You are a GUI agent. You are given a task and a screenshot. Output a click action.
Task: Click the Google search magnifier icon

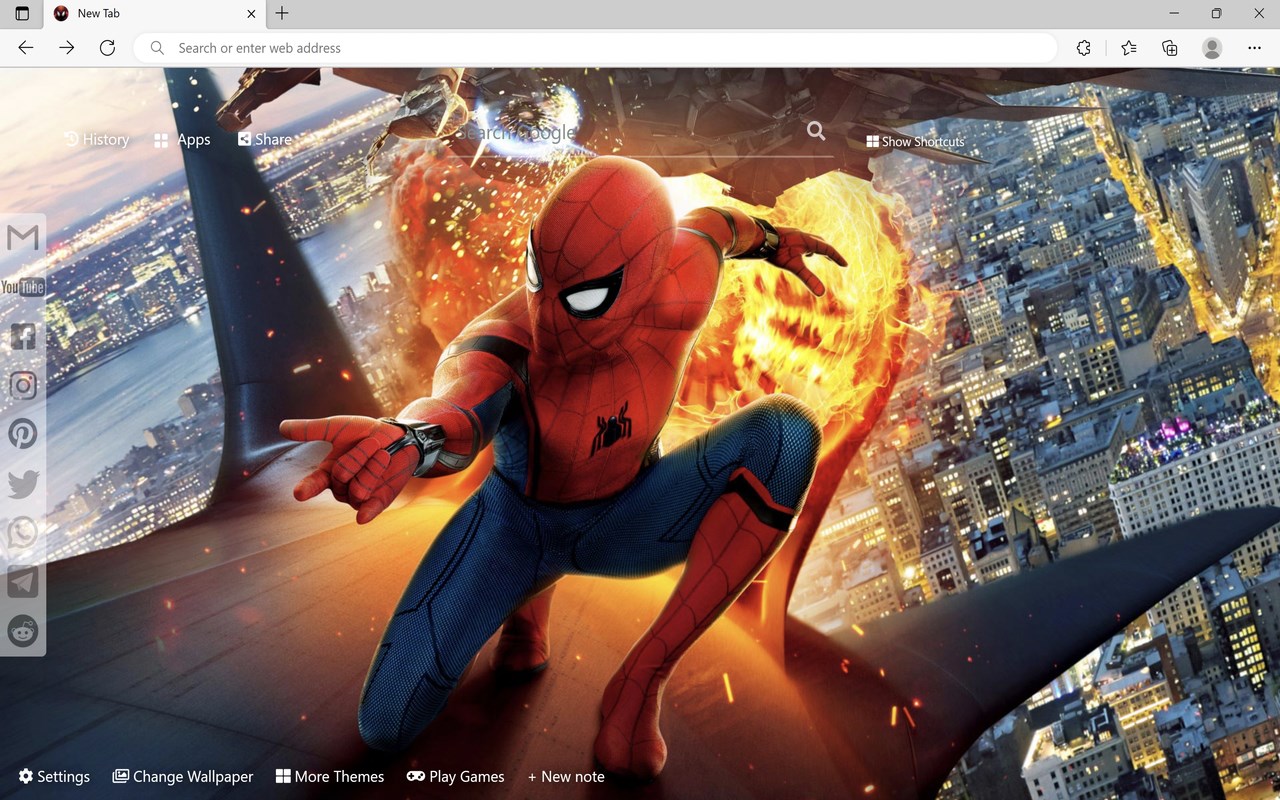pos(816,131)
